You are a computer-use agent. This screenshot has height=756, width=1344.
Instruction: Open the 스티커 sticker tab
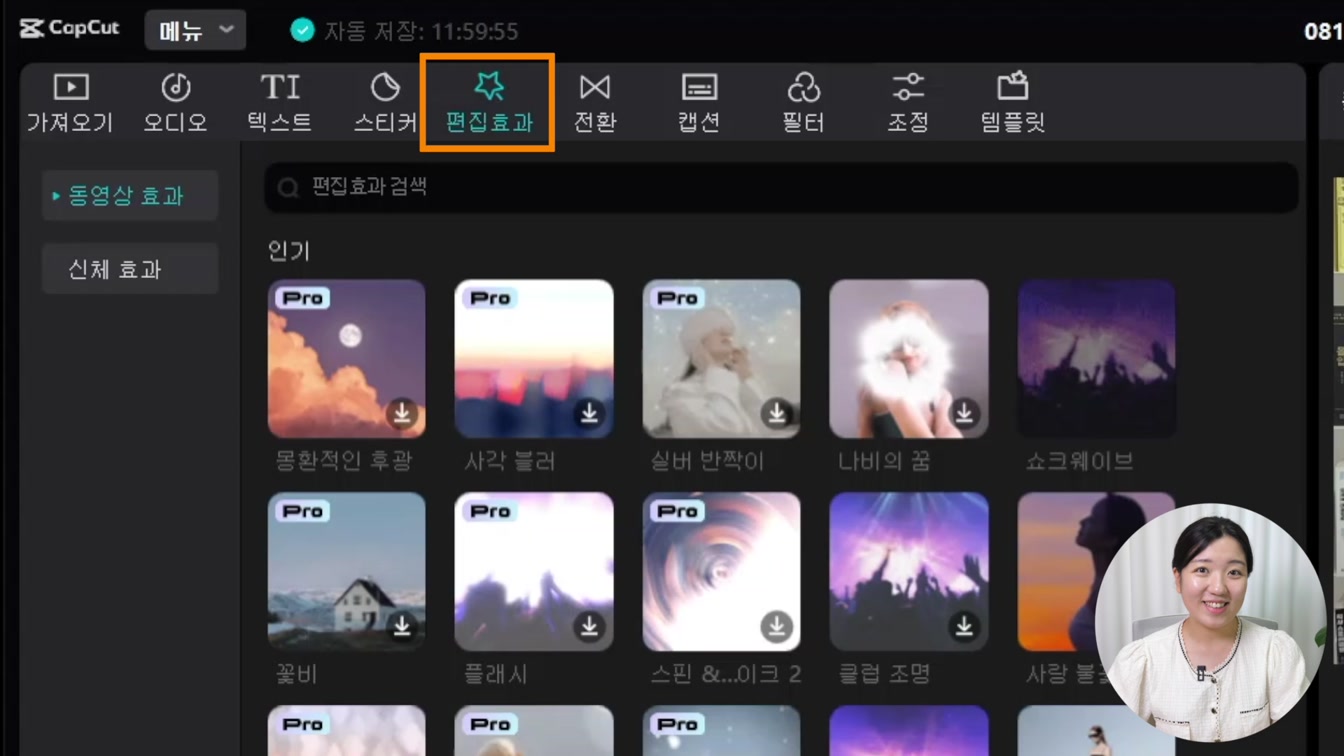[385, 103]
